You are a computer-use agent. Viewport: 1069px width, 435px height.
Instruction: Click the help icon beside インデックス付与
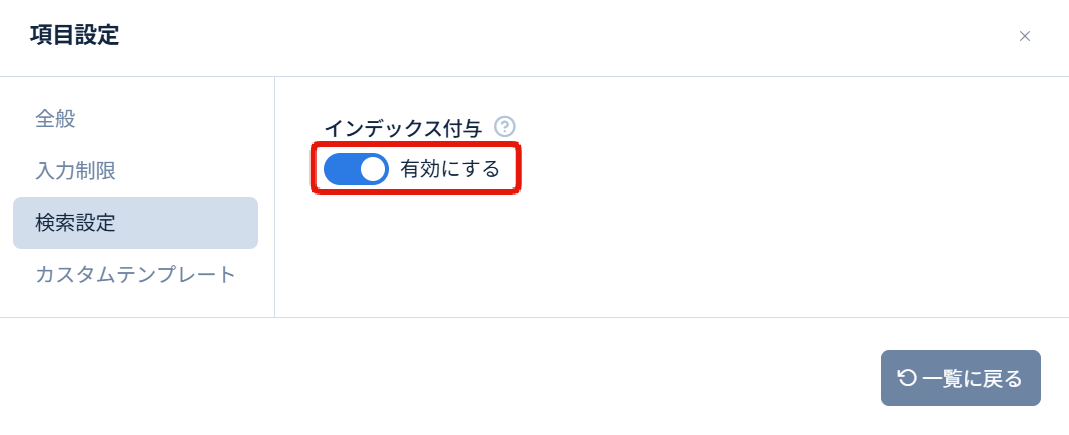pos(505,127)
